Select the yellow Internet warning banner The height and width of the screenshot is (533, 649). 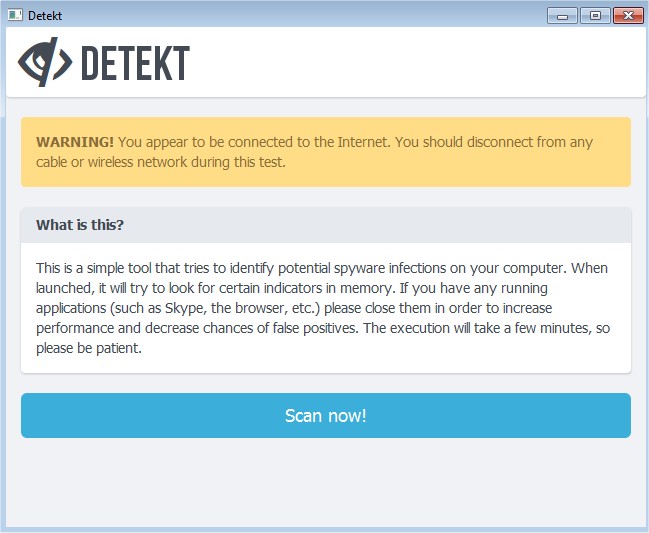(x=325, y=152)
